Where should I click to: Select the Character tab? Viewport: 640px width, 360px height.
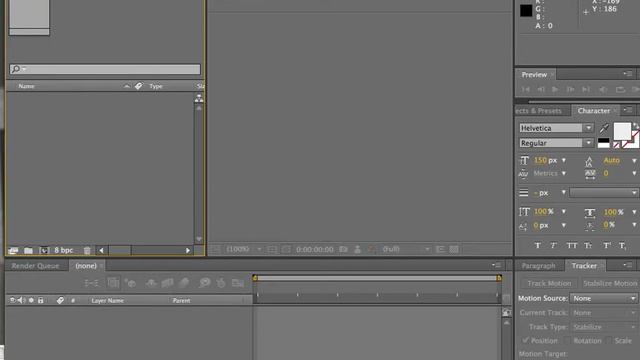click(593, 111)
